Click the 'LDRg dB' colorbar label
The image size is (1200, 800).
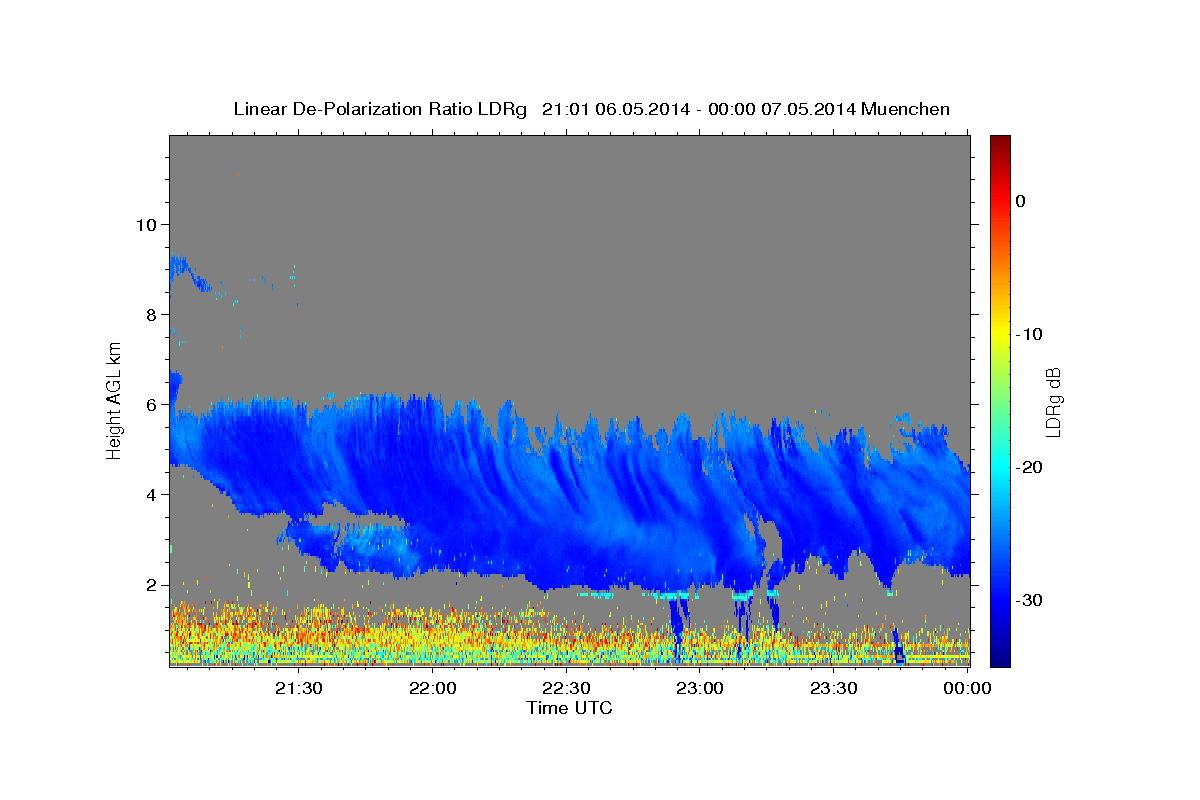coord(1052,403)
